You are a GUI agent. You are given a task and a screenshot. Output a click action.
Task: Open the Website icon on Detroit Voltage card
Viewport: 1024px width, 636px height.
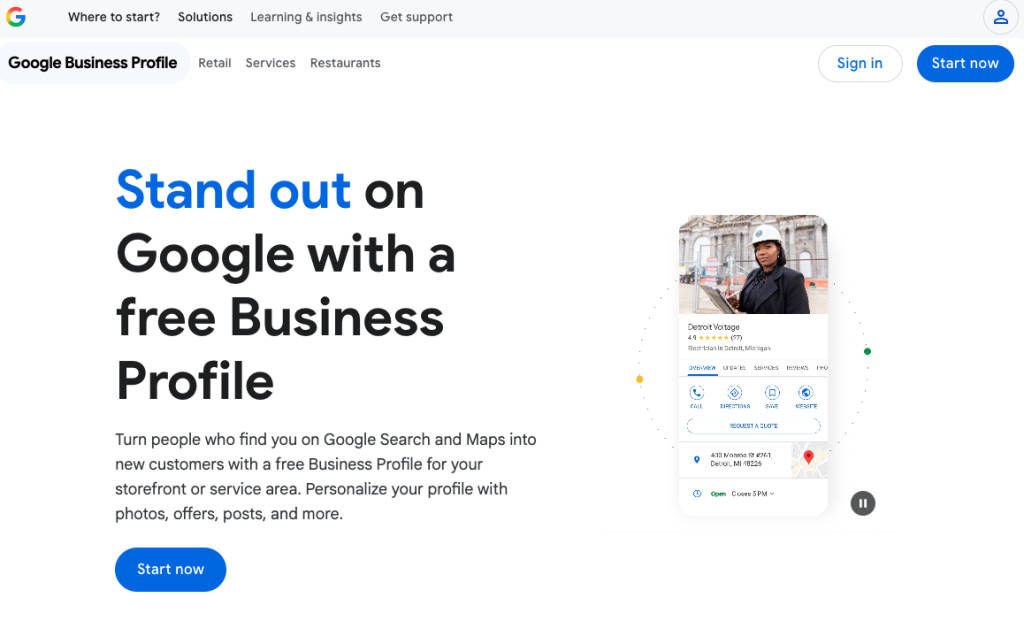[x=806, y=392]
